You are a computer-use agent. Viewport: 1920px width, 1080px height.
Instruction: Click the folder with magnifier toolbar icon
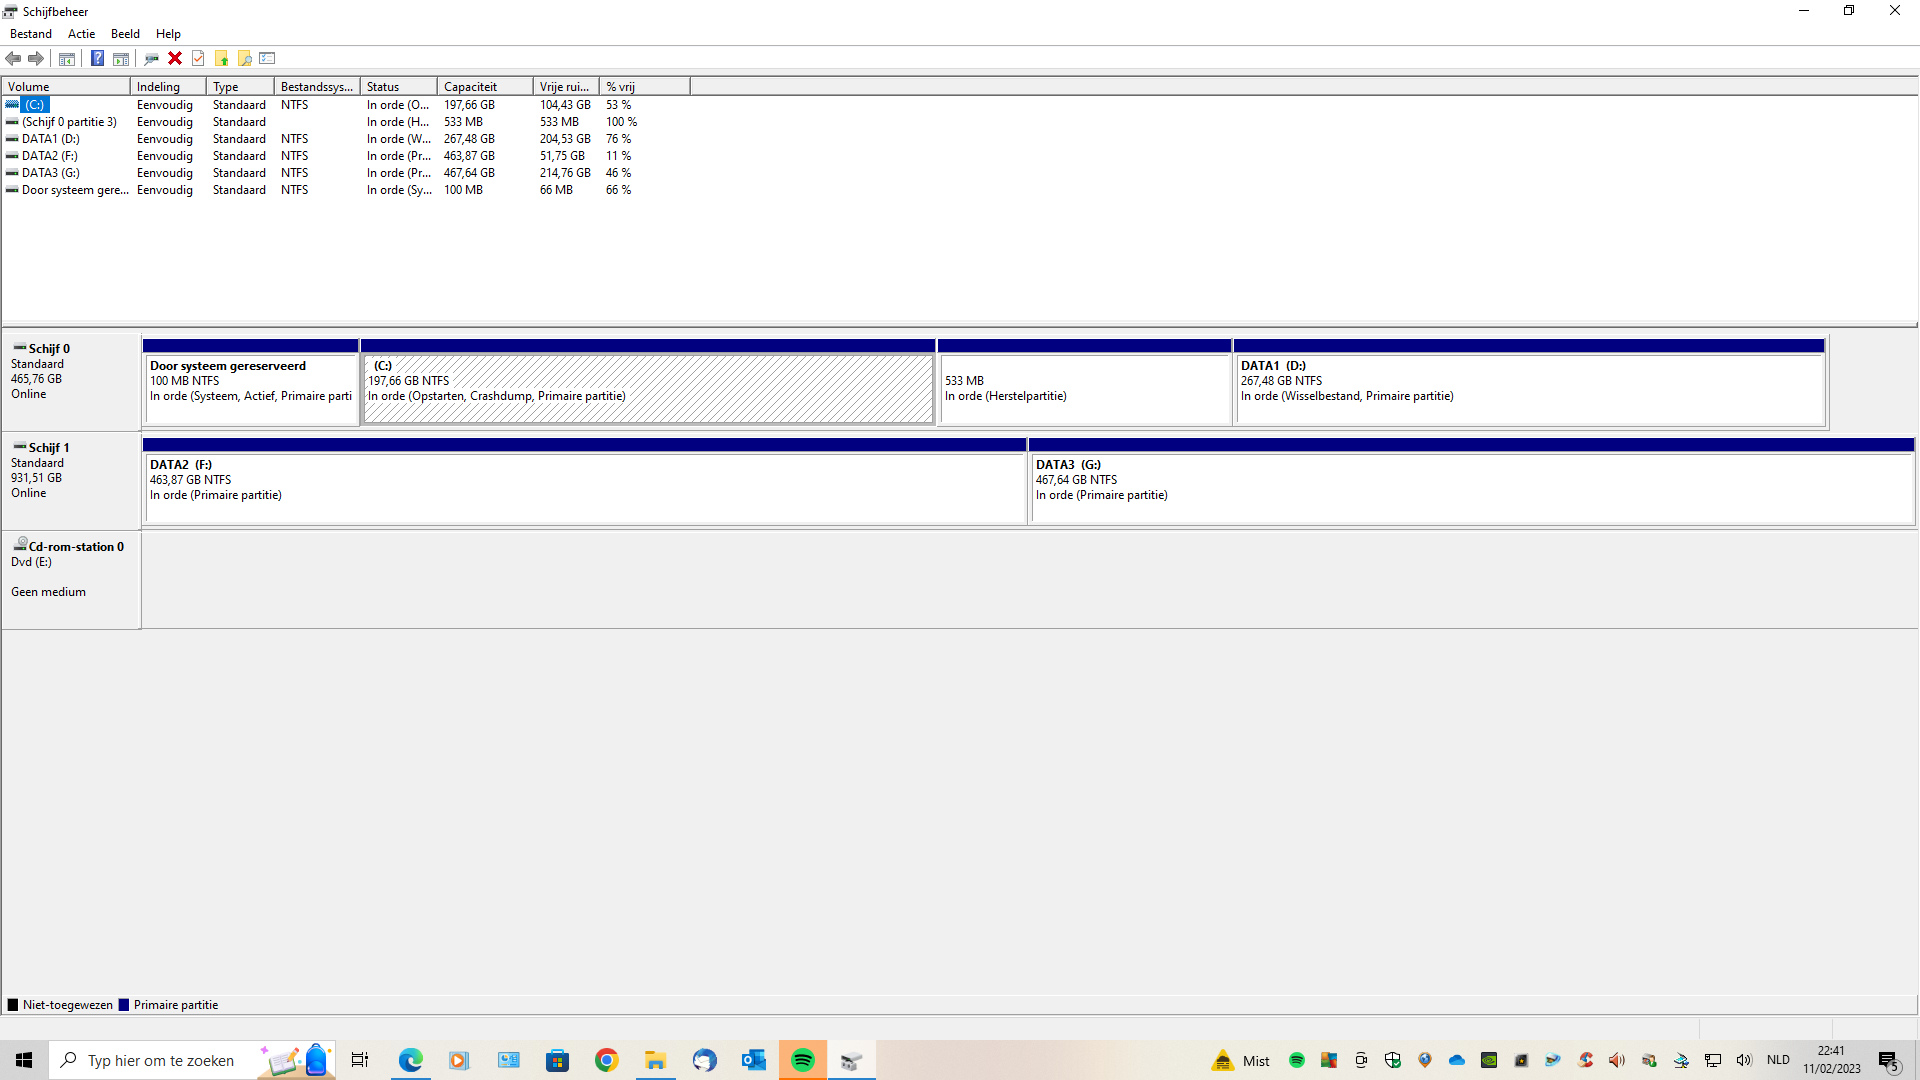pyautogui.click(x=244, y=58)
